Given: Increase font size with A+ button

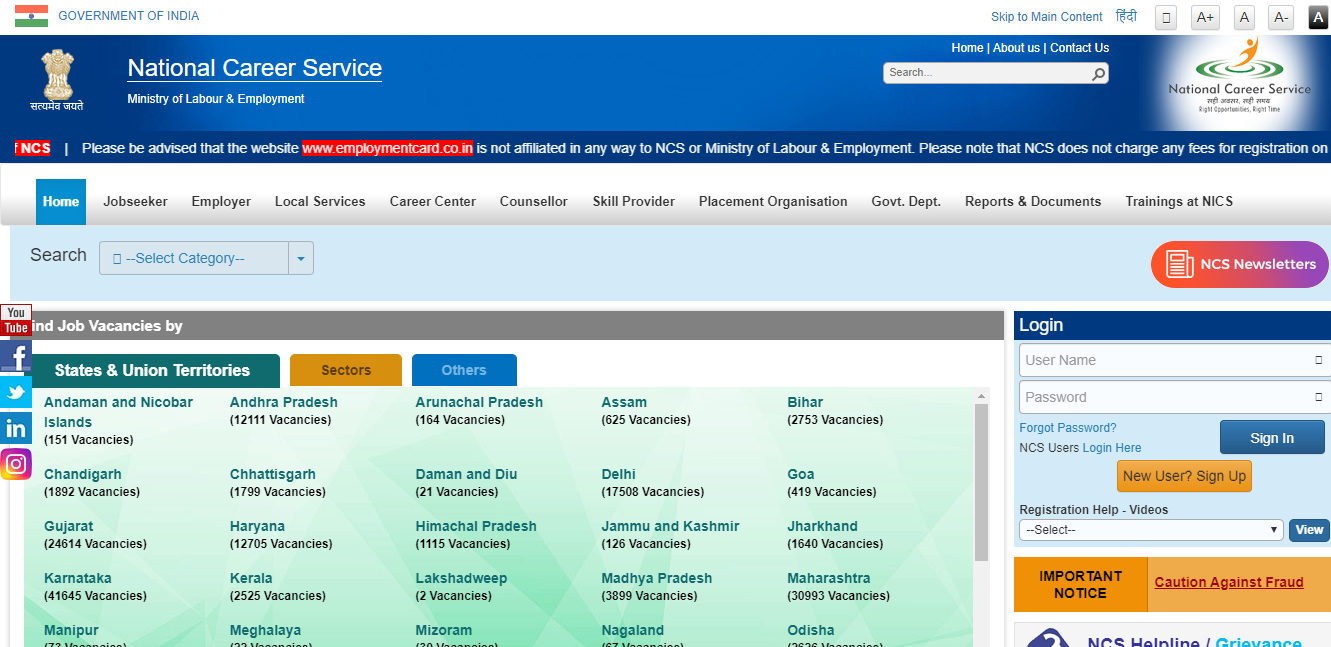Looking at the screenshot, I should (x=1205, y=17).
